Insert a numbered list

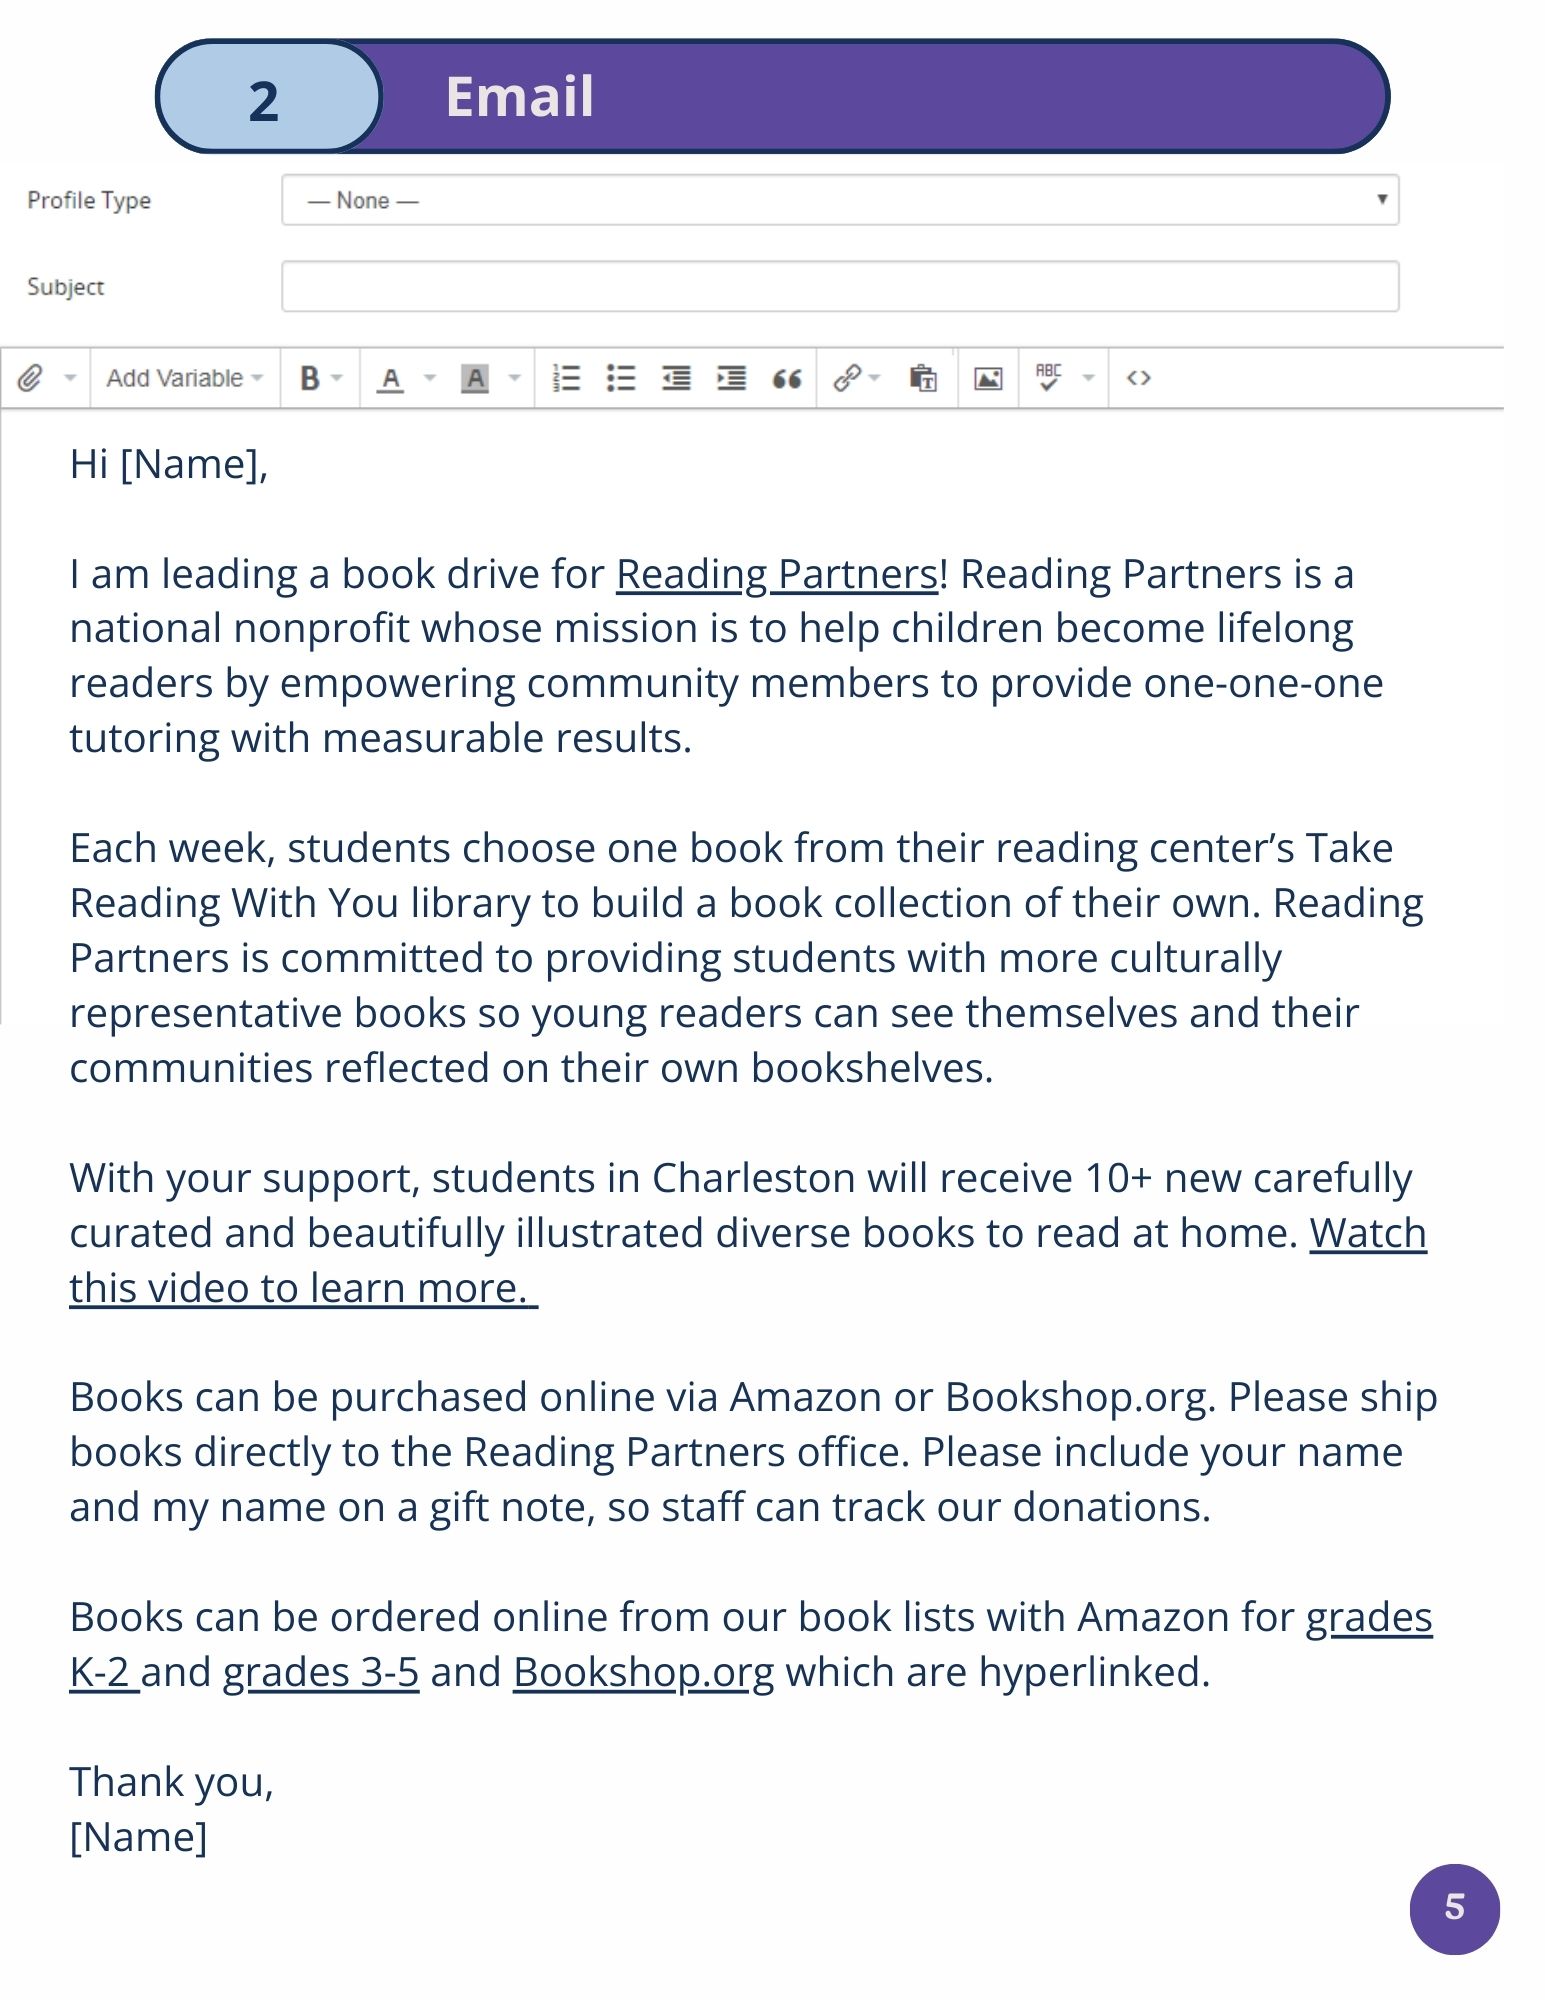click(566, 378)
